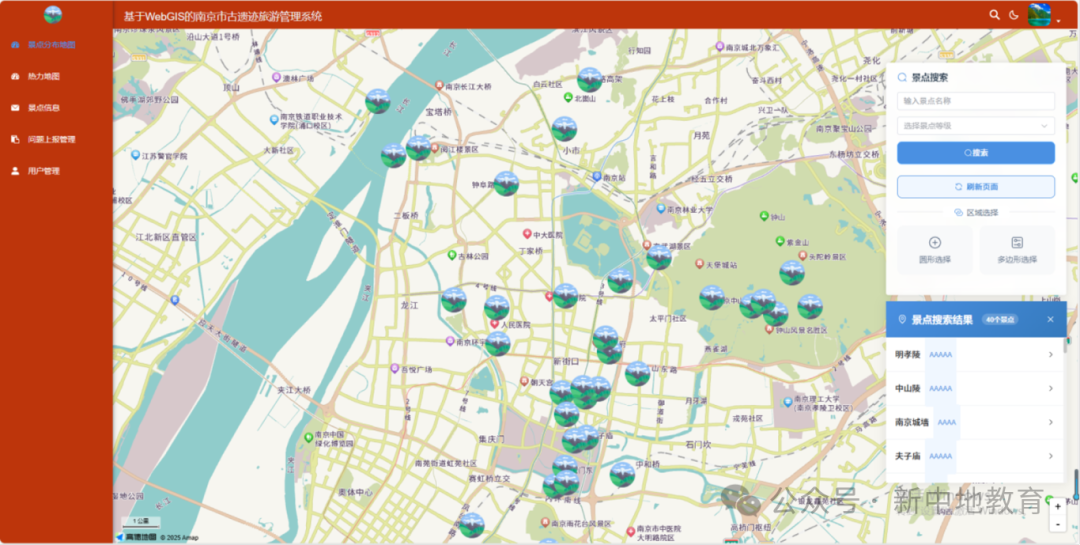
Task: Click the 南京长江大桥 map pin
Action: click(439, 86)
